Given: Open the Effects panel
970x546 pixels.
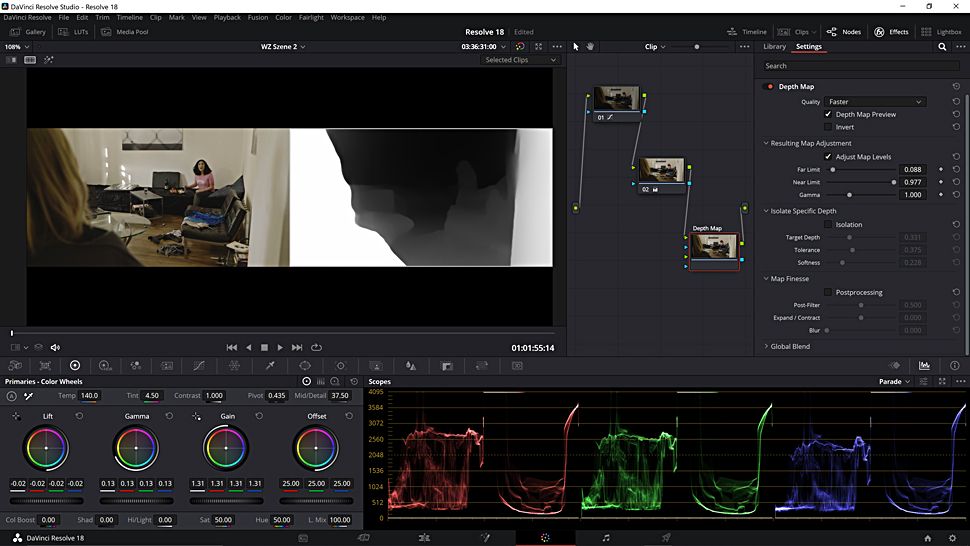Looking at the screenshot, I should point(891,32).
